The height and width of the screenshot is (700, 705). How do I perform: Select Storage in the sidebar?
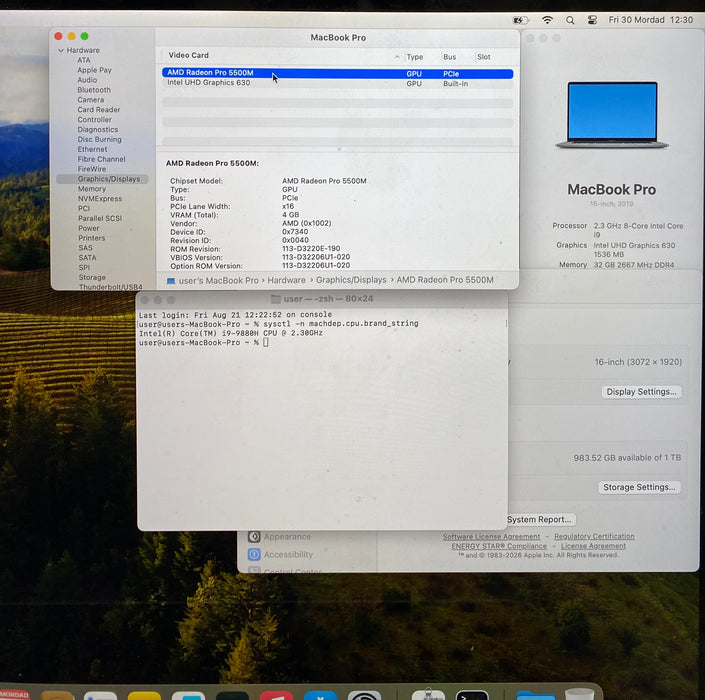(92, 278)
